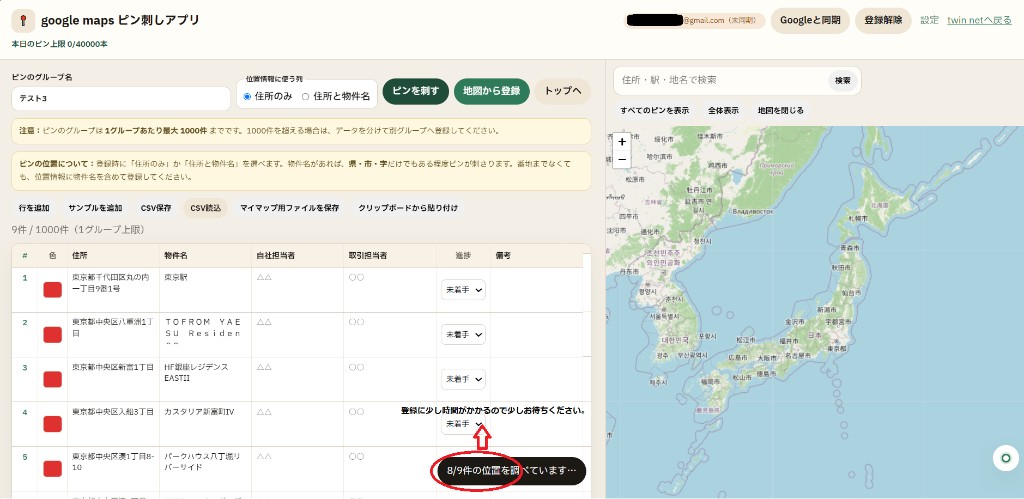Open the 進捗 dropdown for TOFROM YAESU row
The width and height of the screenshot is (1024, 499).
pos(463,334)
